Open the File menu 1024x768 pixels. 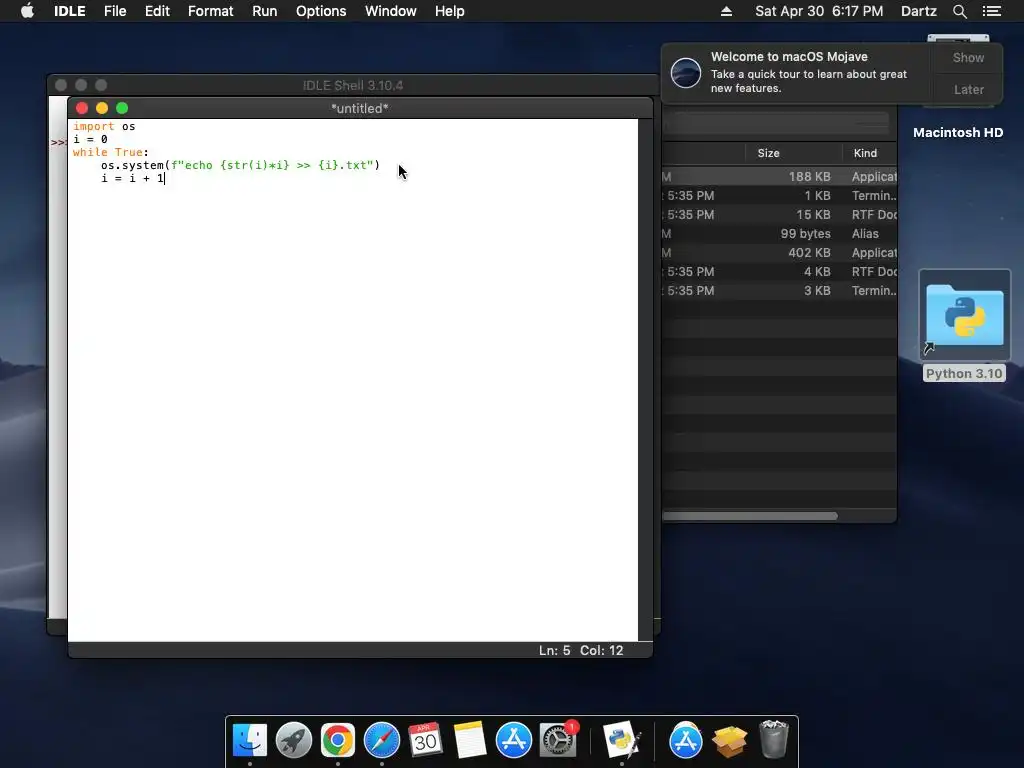[115, 11]
